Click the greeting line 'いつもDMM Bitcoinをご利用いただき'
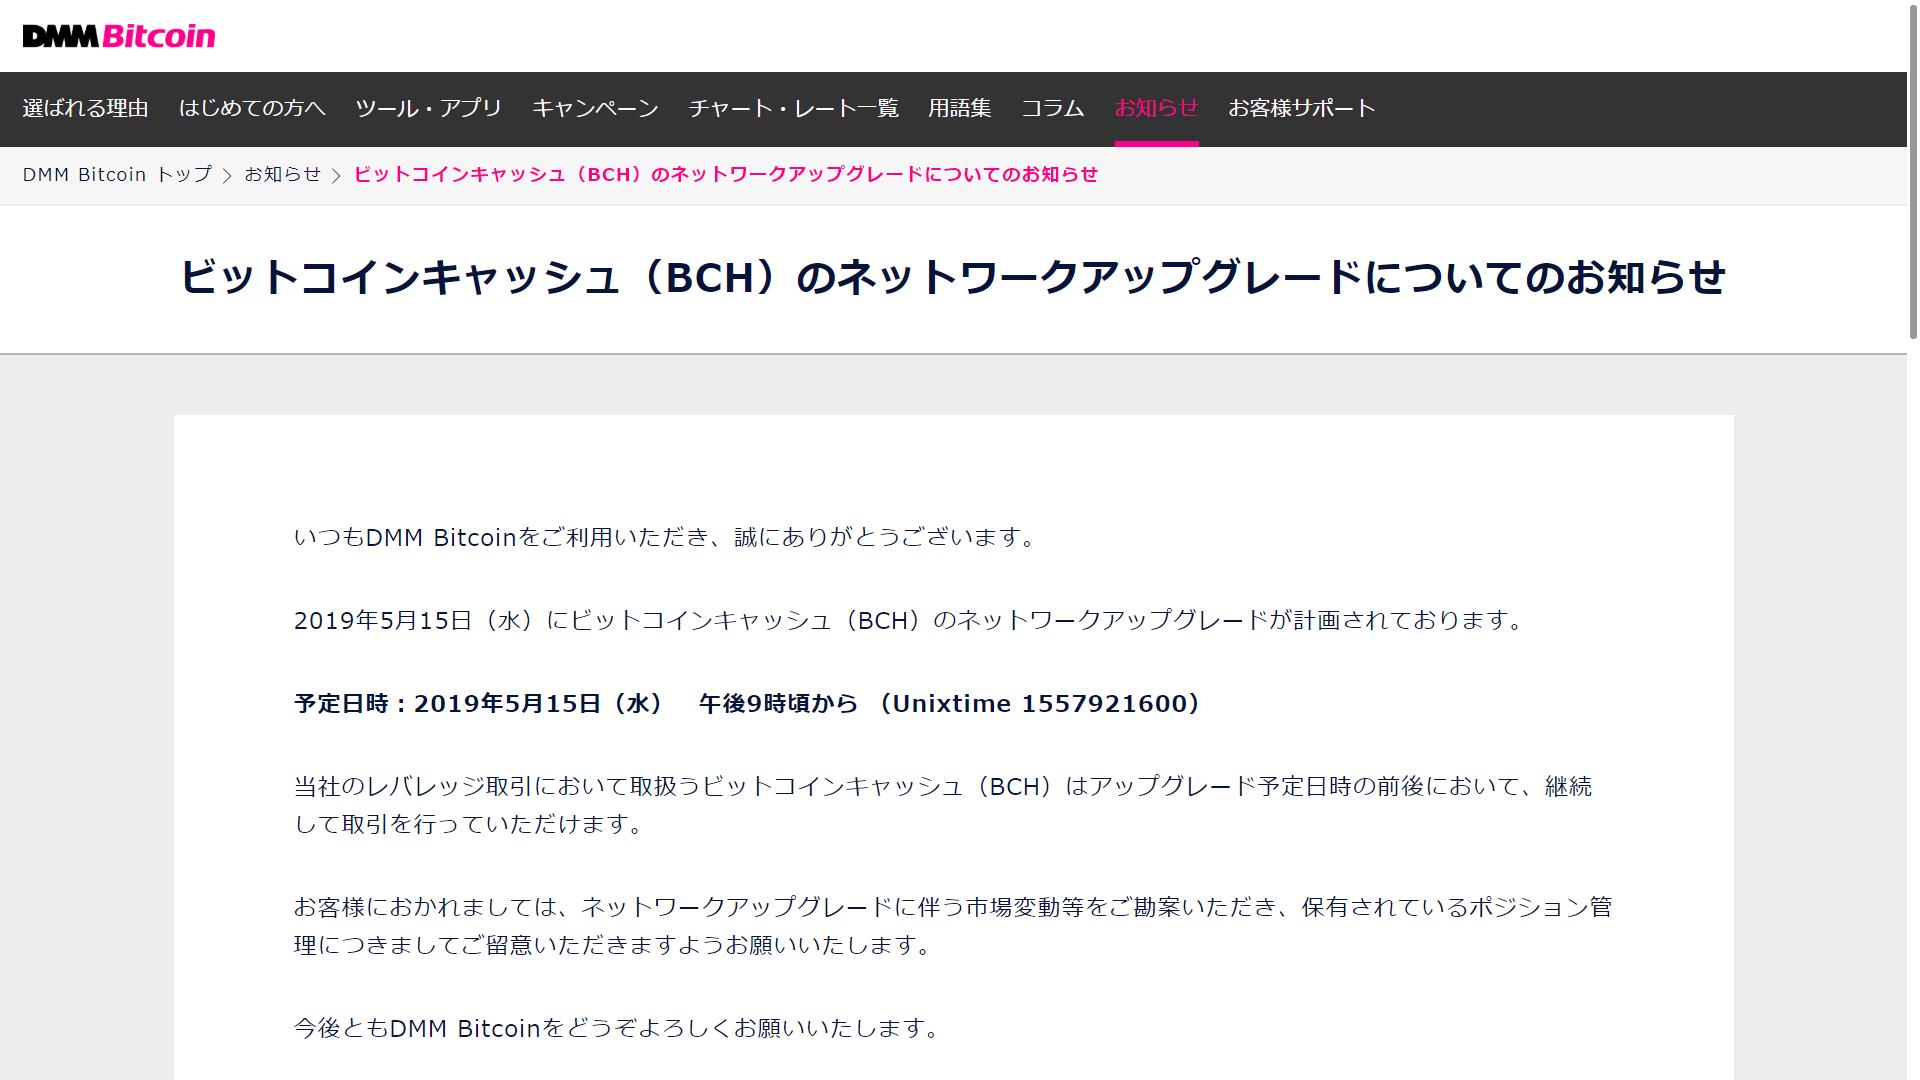Image resolution: width=1920 pixels, height=1080 pixels. click(x=503, y=538)
